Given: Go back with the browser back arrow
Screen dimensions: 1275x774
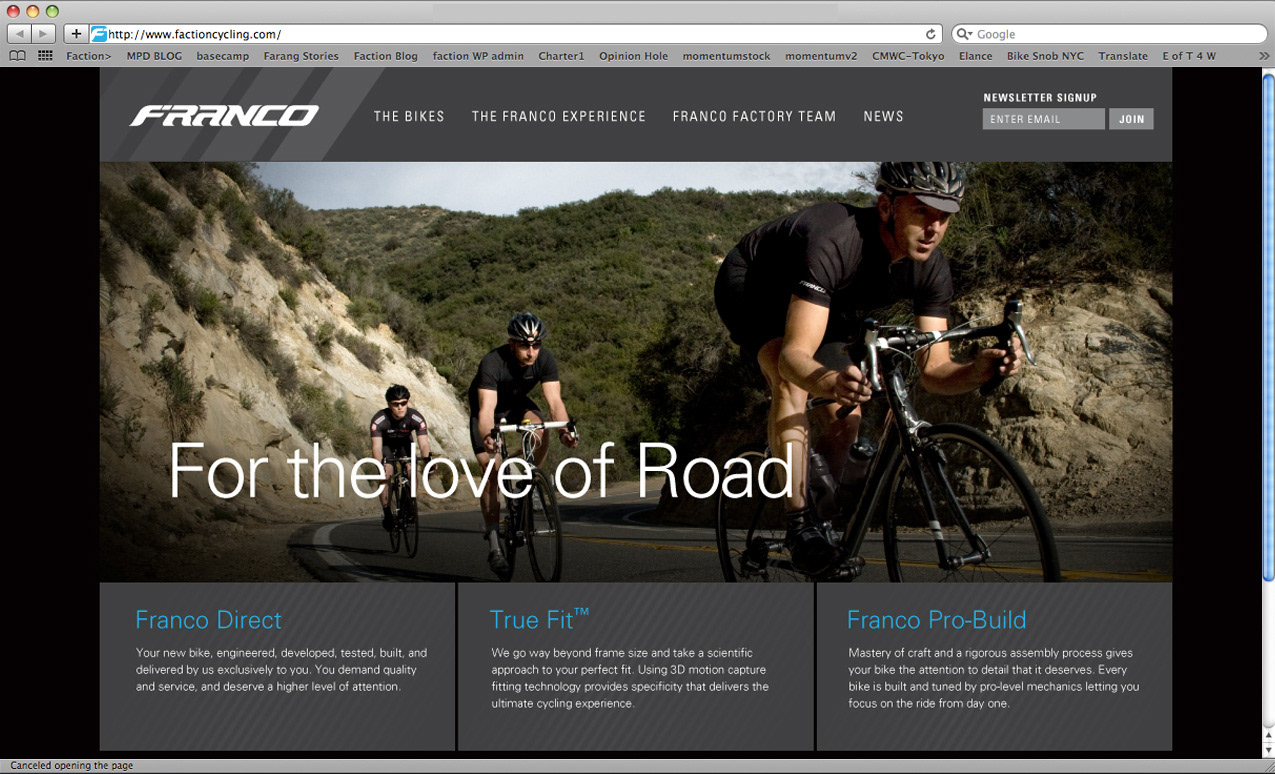Looking at the screenshot, I should point(19,34).
